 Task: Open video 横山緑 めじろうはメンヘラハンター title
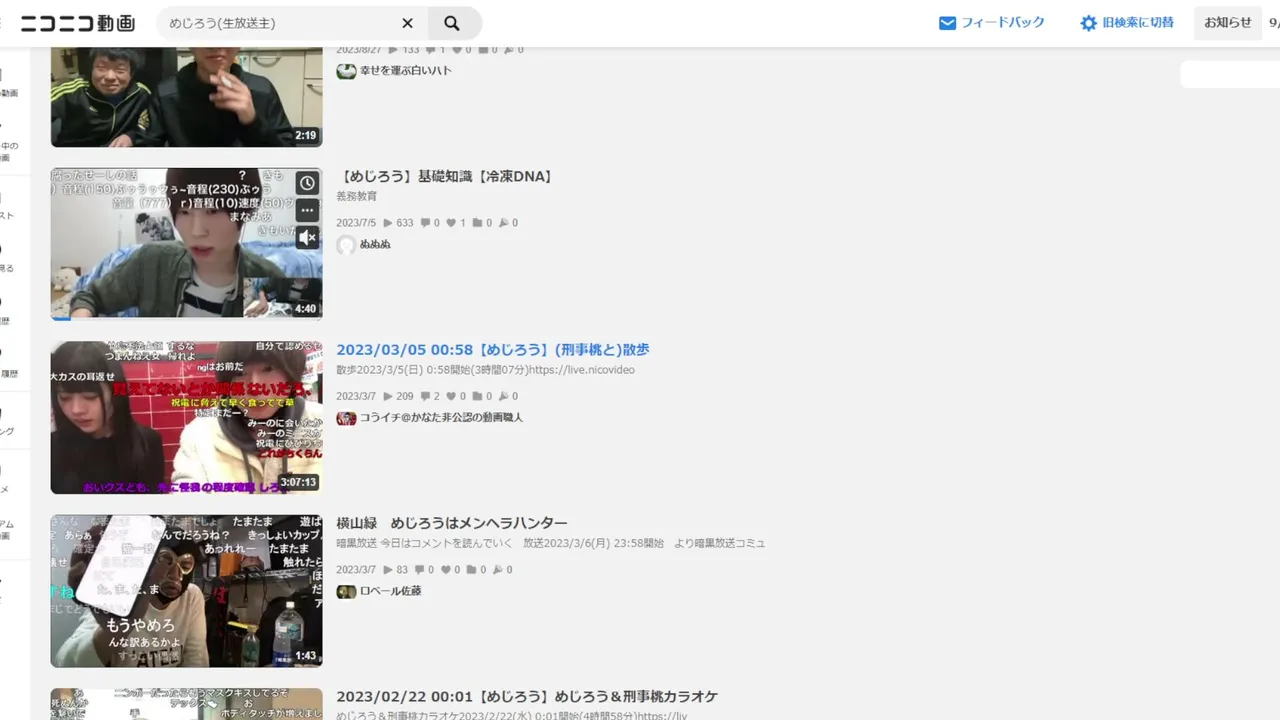pos(452,523)
